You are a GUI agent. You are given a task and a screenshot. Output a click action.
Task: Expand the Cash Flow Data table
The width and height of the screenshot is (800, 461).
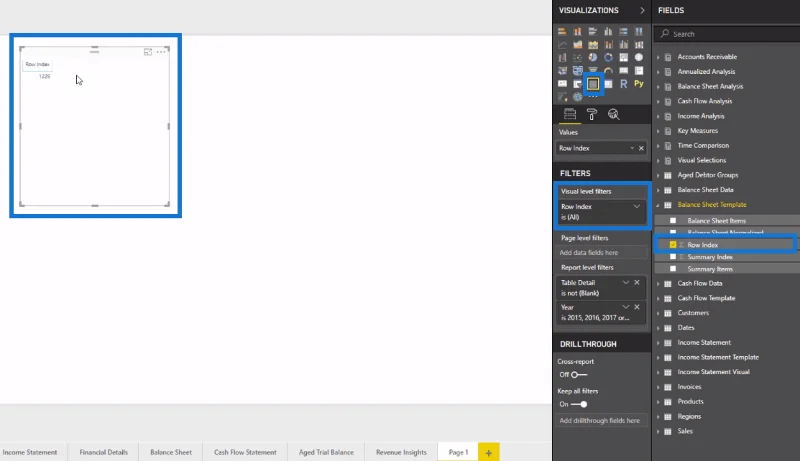(658, 284)
